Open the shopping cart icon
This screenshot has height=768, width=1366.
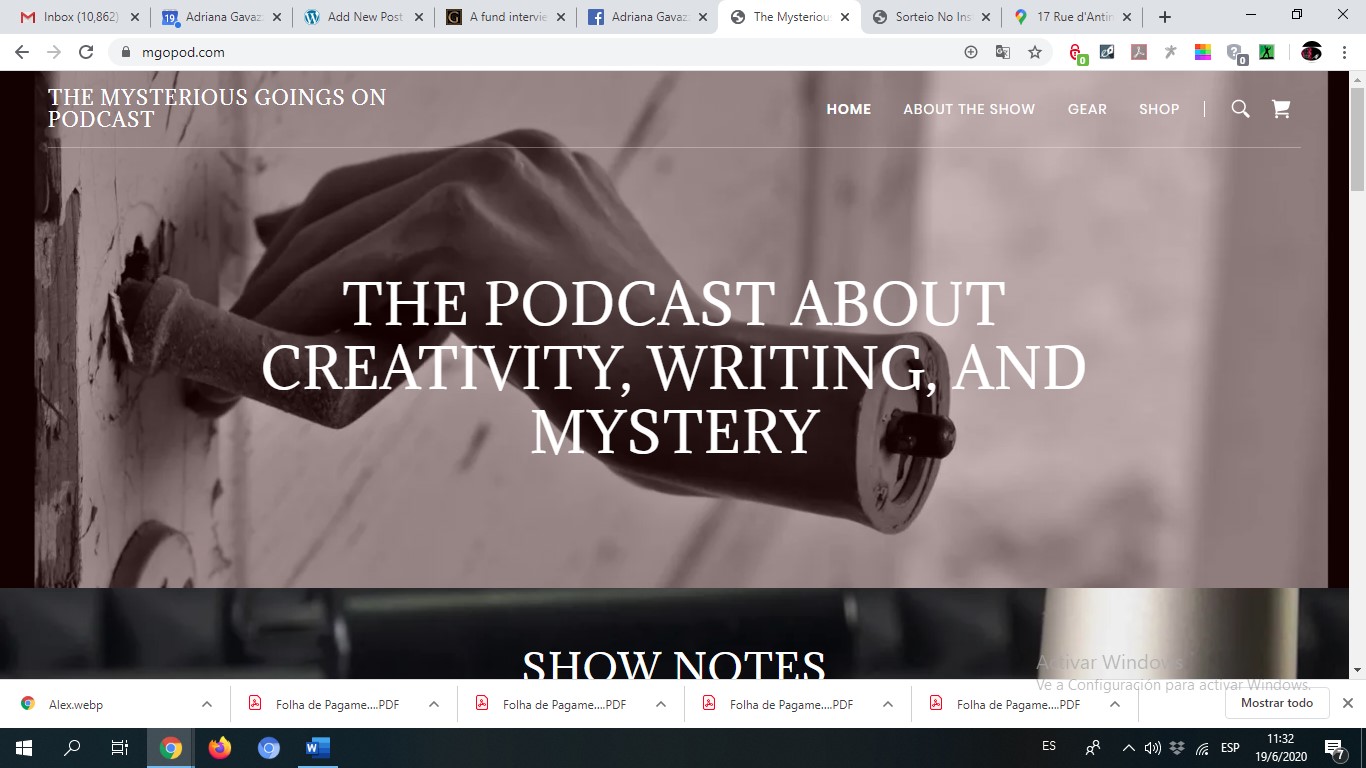(1281, 109)
